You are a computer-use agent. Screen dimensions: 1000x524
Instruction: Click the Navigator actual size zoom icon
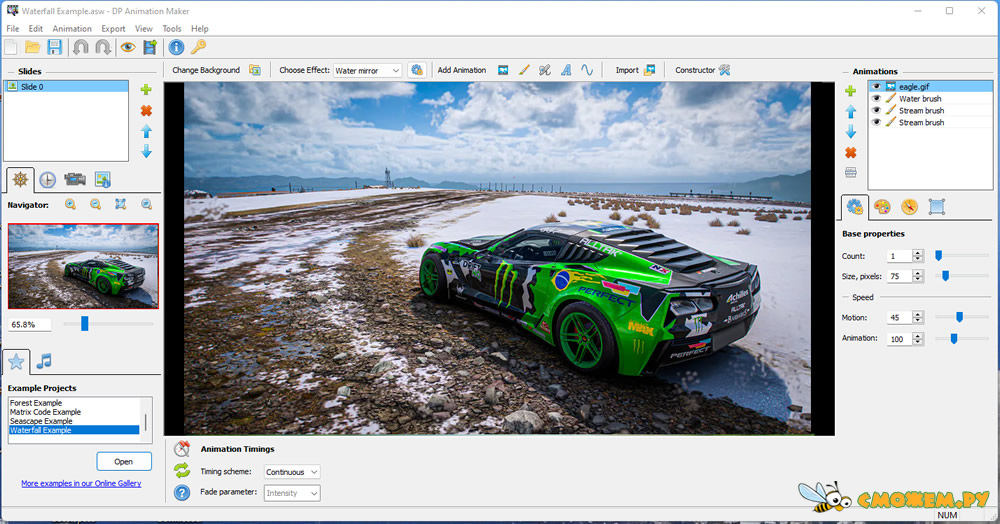click(x=146, y=205)
